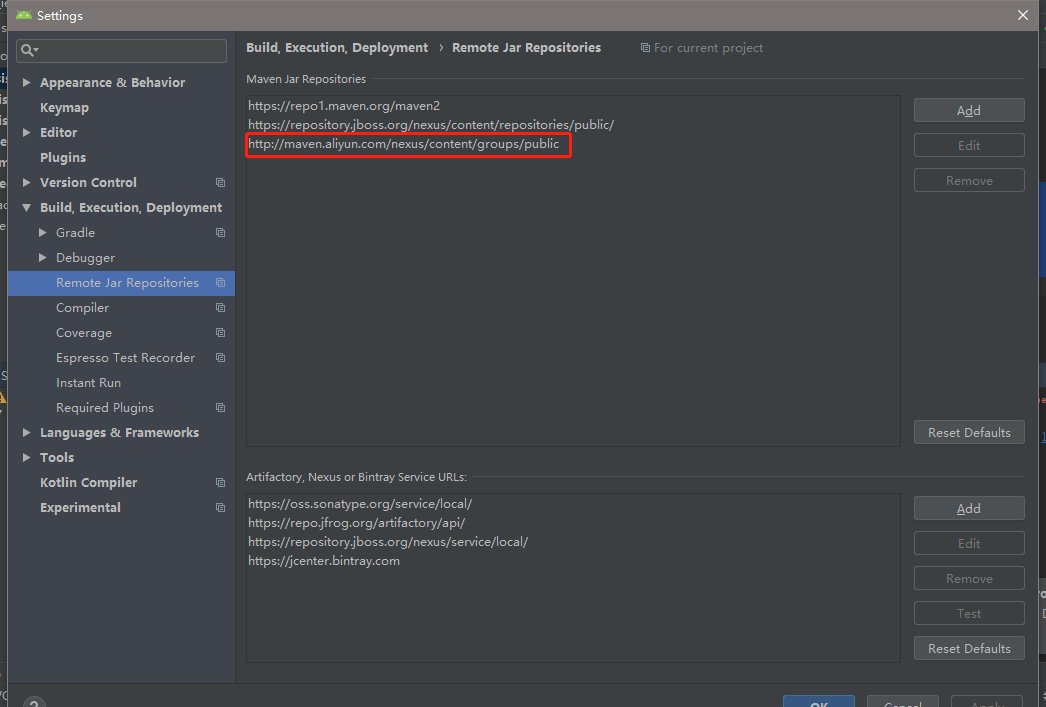Expand the Editor section
1046x707 pixels.
pos(27,132)
